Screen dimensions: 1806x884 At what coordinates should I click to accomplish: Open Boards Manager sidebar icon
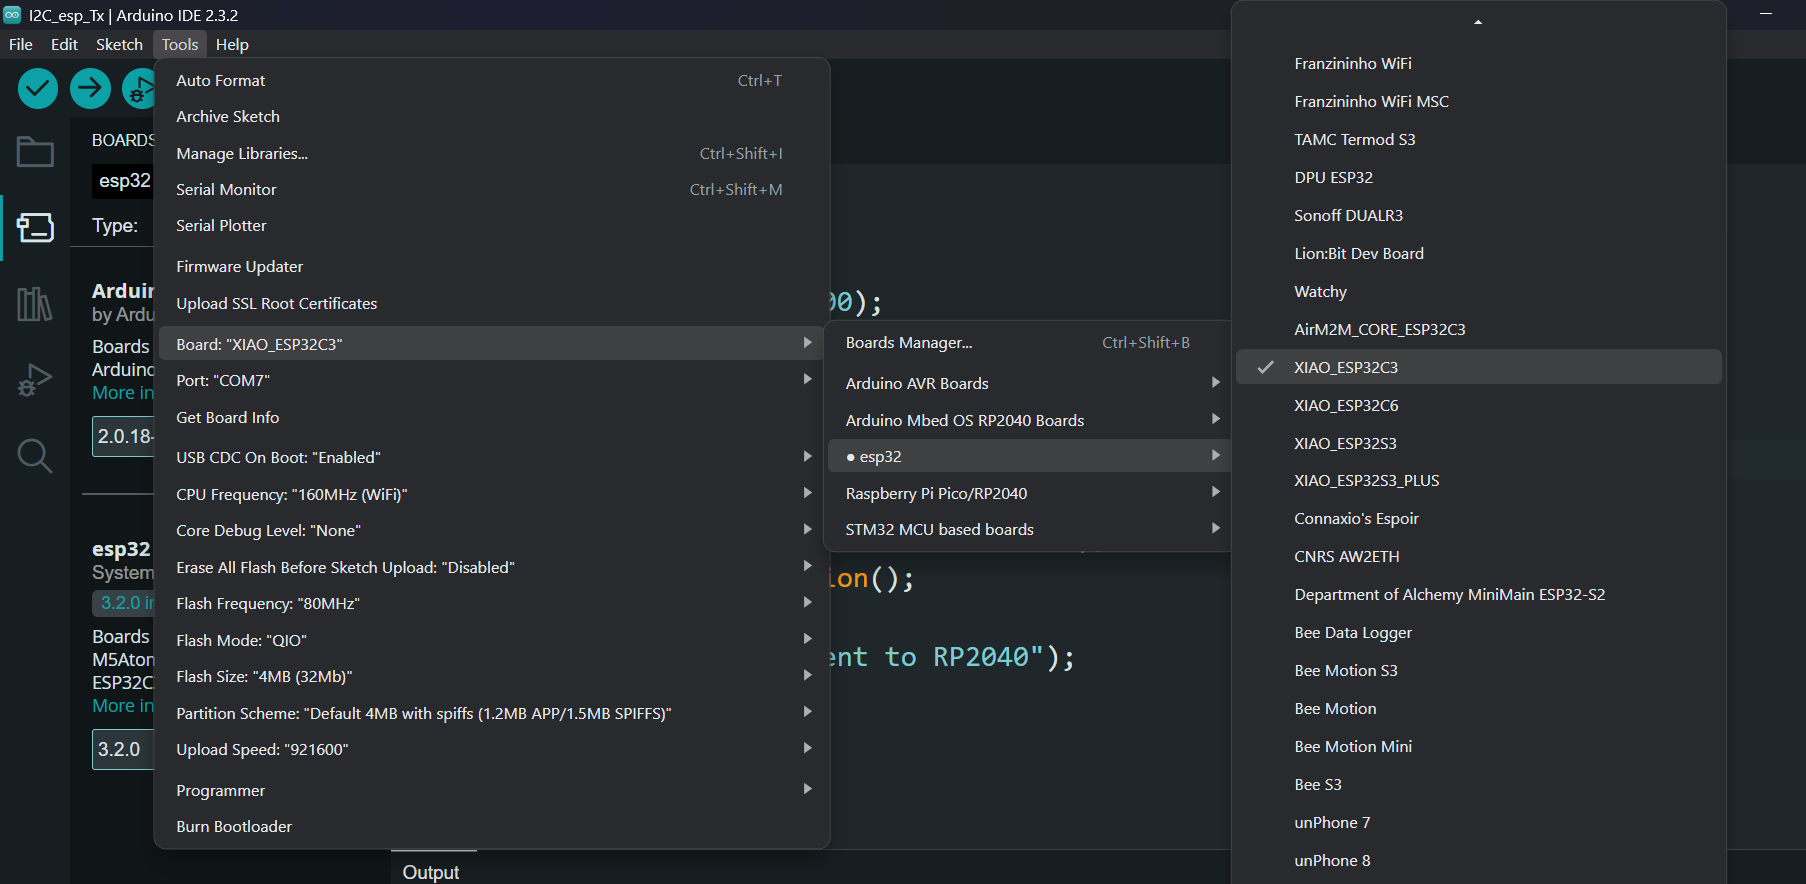tap(35, 227)
